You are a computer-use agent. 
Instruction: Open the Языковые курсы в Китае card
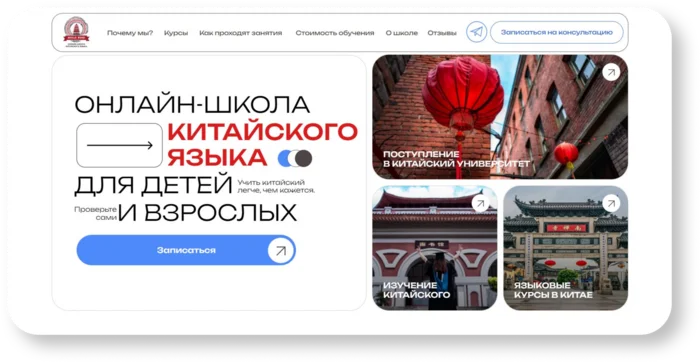click(566, 248)
